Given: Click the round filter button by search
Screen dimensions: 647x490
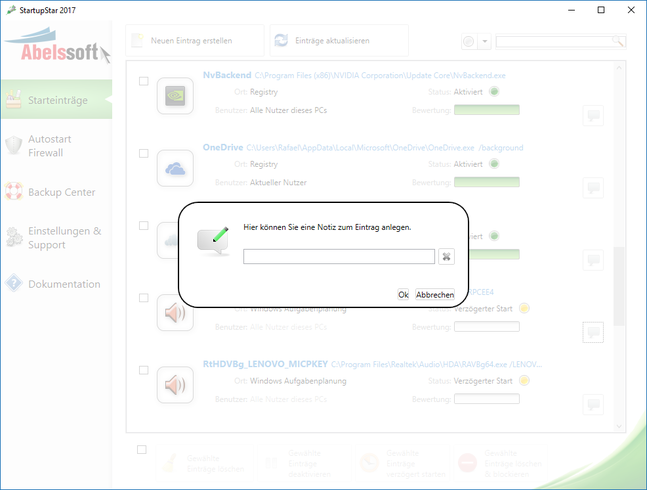Looking at the screenshot, I should [469, 41].
